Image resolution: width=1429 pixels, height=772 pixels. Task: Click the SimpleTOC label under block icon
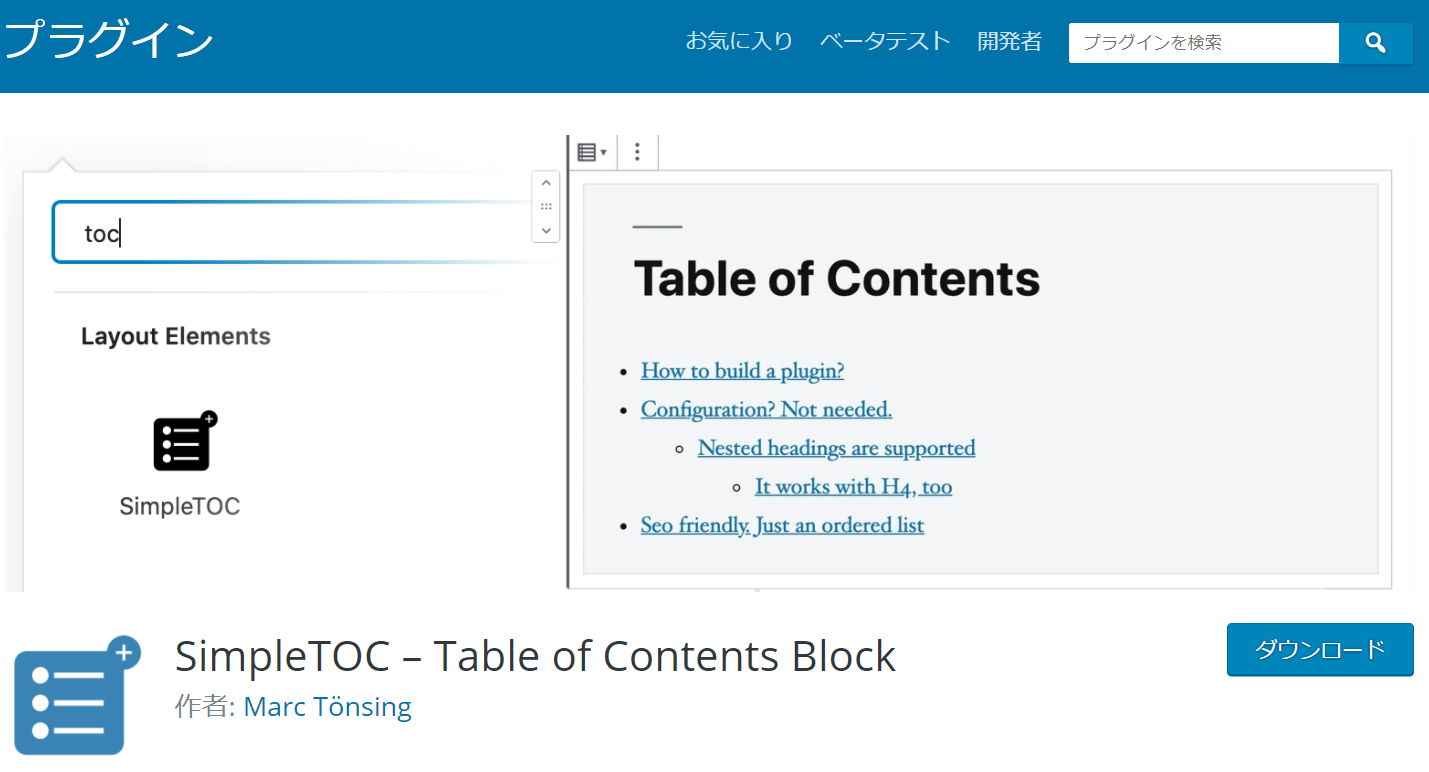(180, 506)
